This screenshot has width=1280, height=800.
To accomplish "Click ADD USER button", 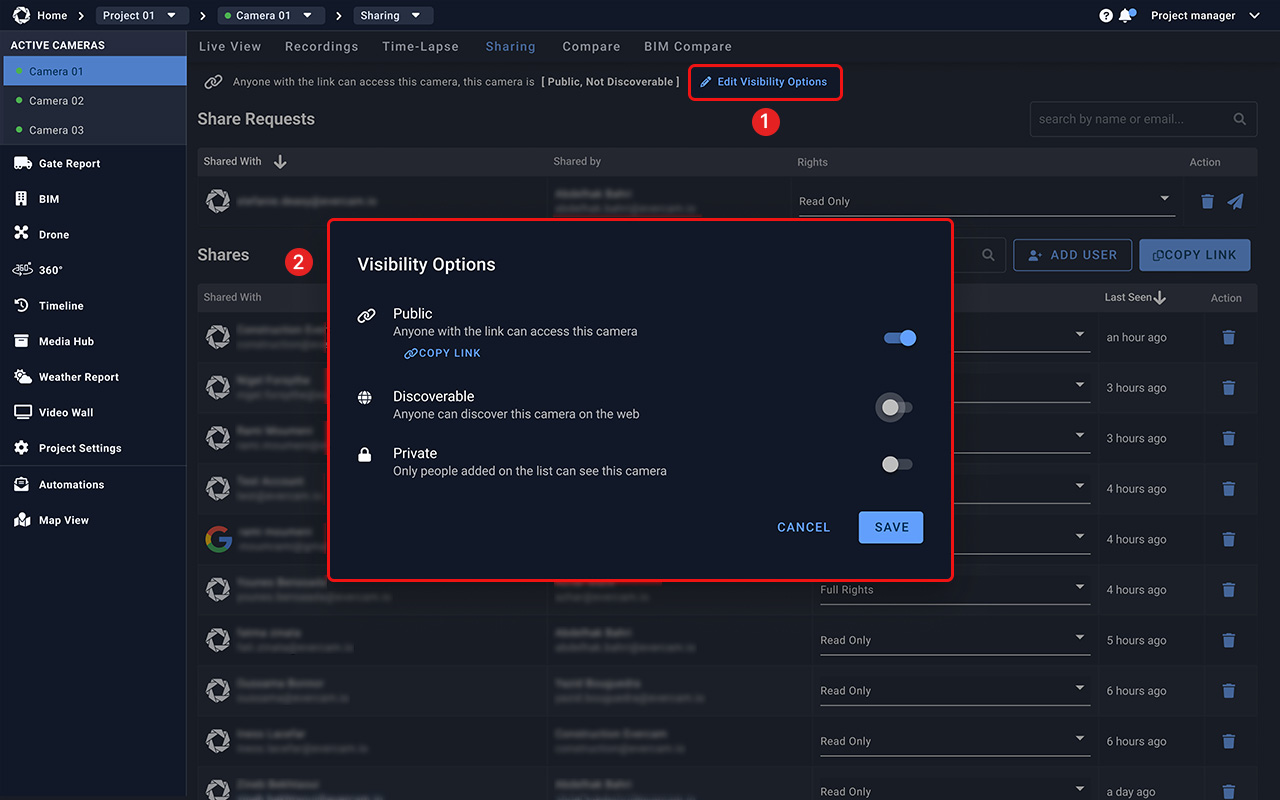I will (x=1072, y=255).
